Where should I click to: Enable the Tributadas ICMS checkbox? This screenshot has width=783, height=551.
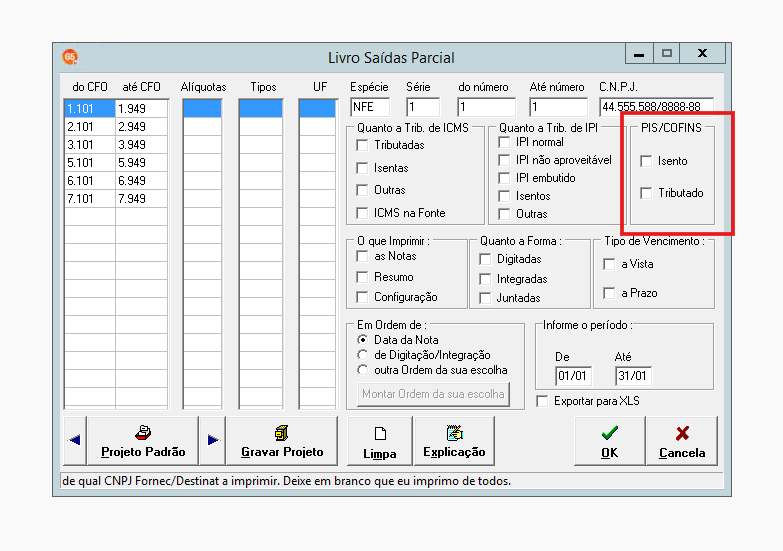[x=362, y=145]
